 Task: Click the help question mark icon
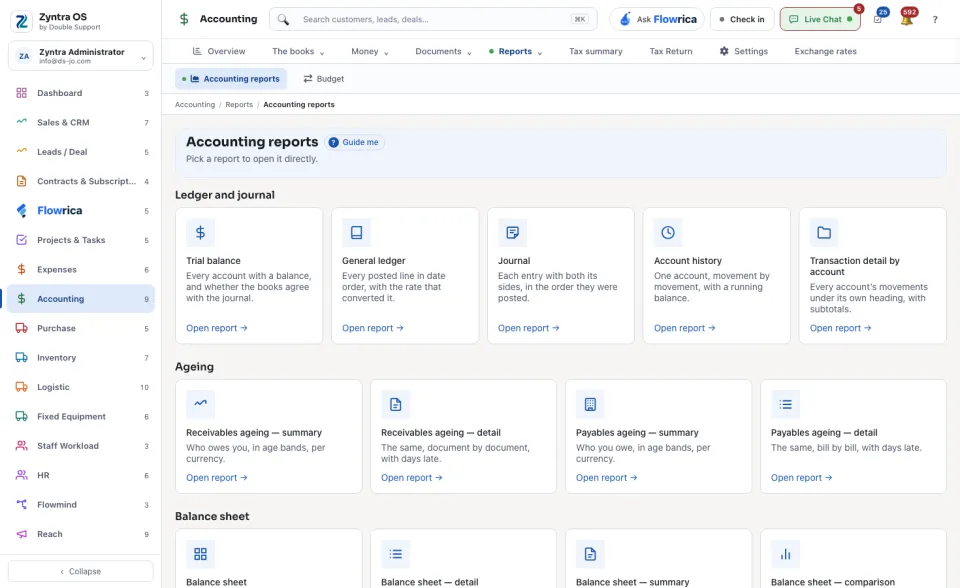pyautogui.click(x=935, y=20)
